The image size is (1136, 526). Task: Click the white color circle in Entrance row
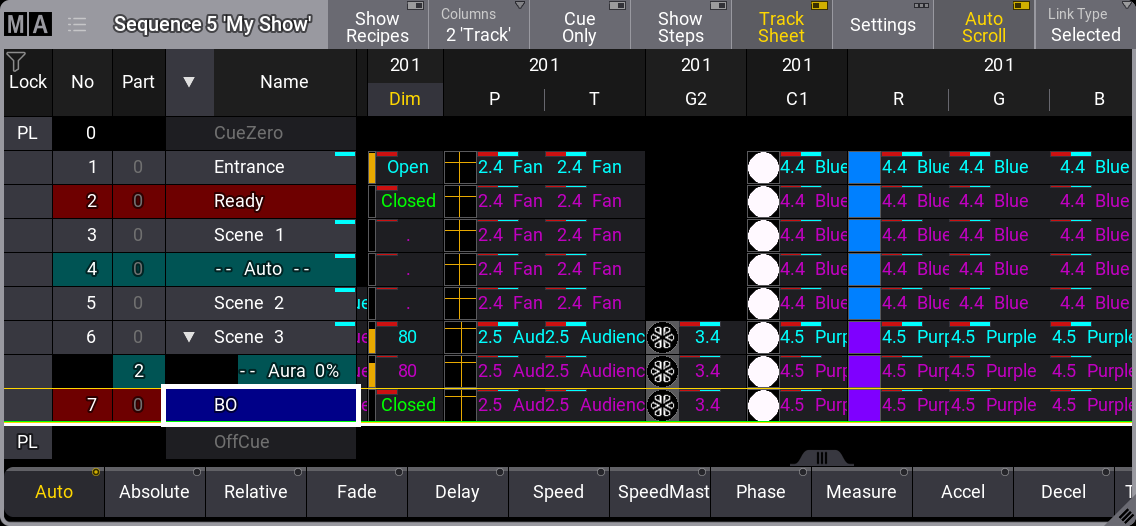763,167
